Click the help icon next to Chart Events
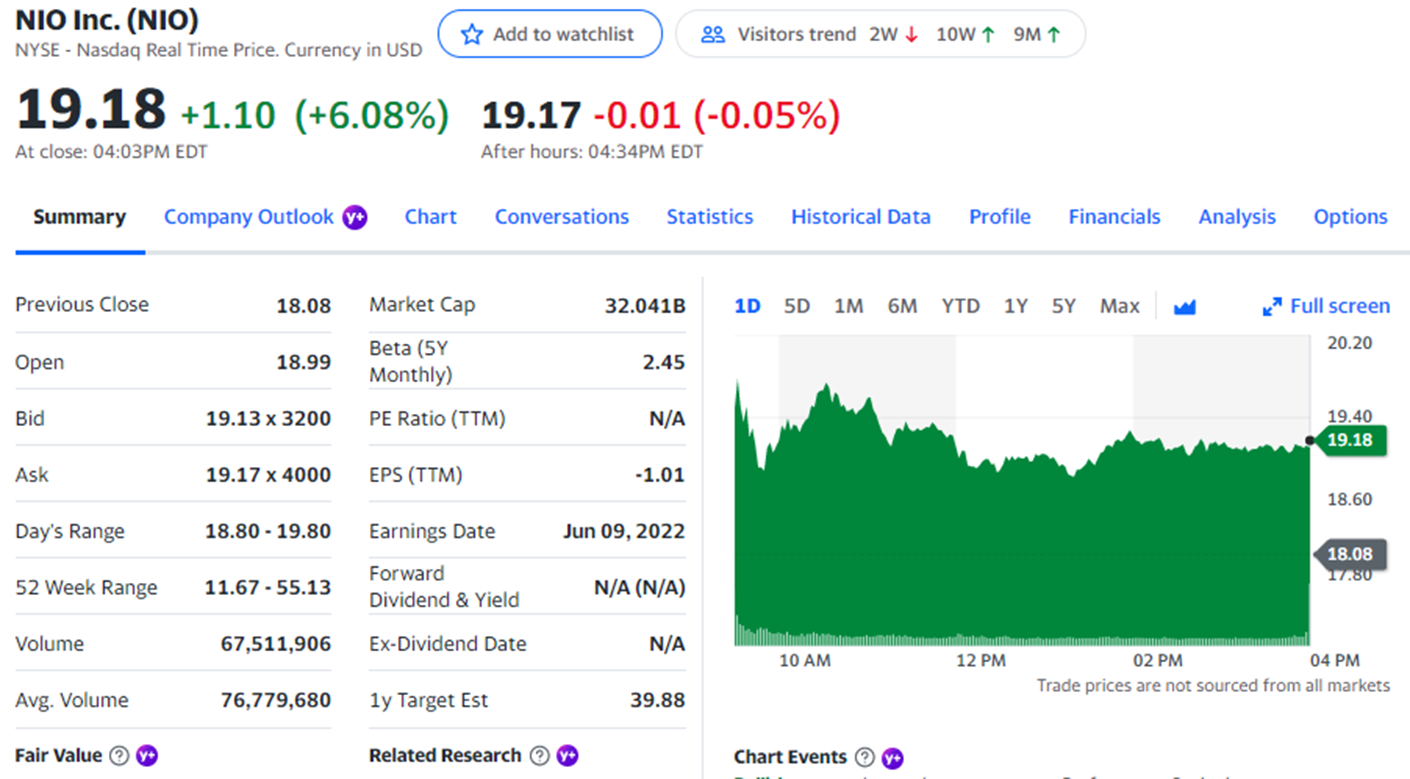Image resolution: width=1410 pixels, height=779 pixels. pos(865,757)
